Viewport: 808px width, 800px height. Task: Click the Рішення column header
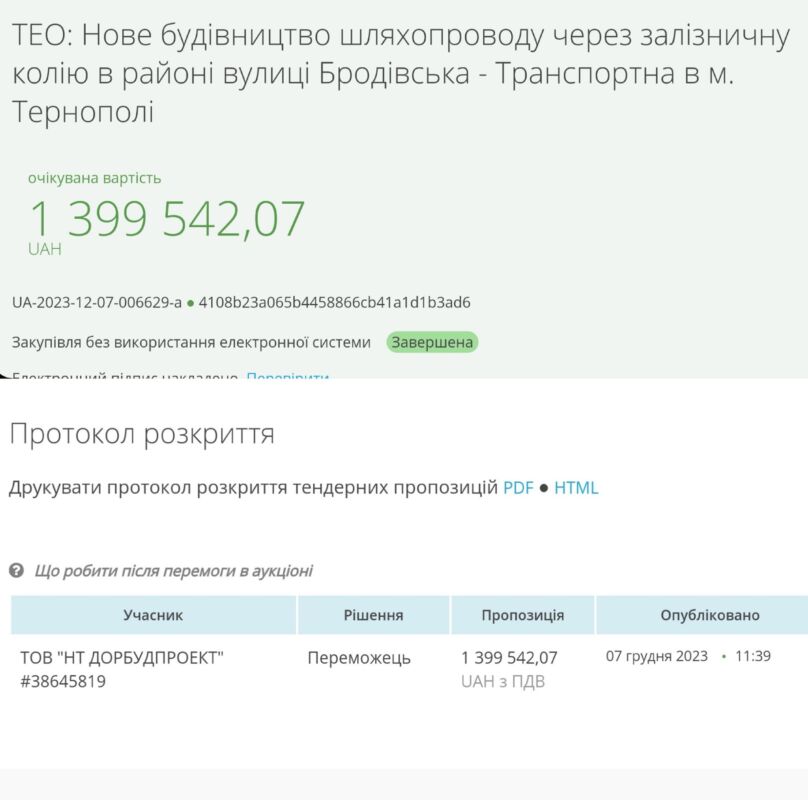tap(374, 615)
